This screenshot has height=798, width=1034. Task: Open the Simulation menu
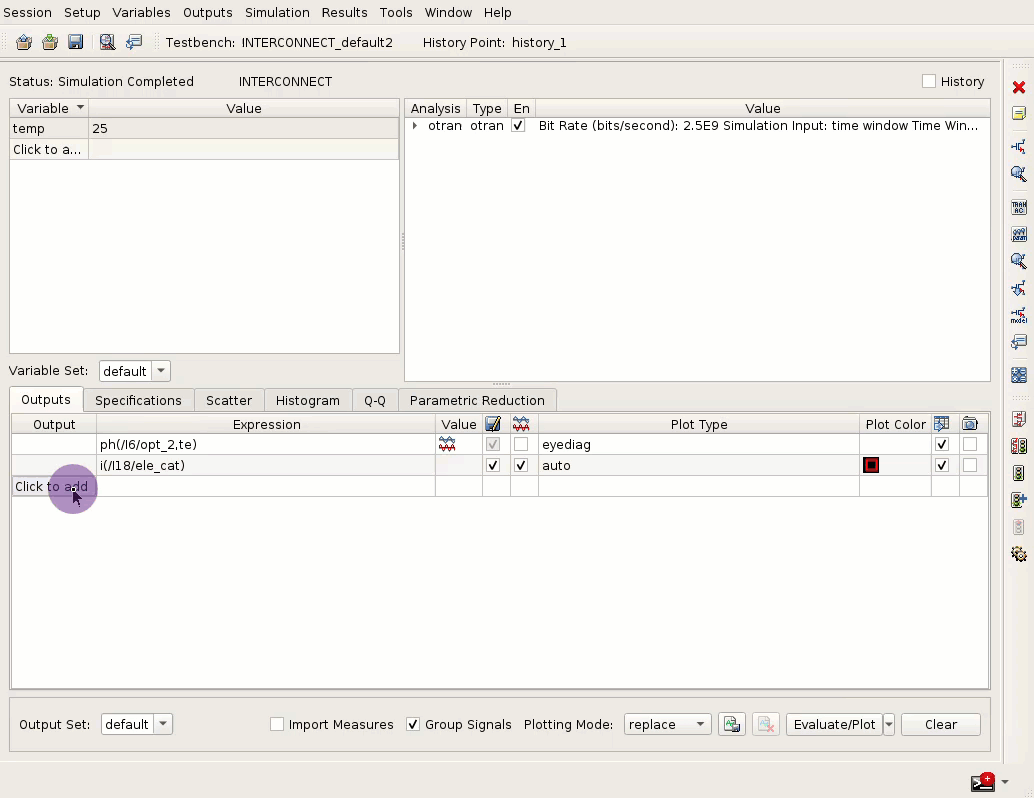pyautogui.click(x=277, y=13)
